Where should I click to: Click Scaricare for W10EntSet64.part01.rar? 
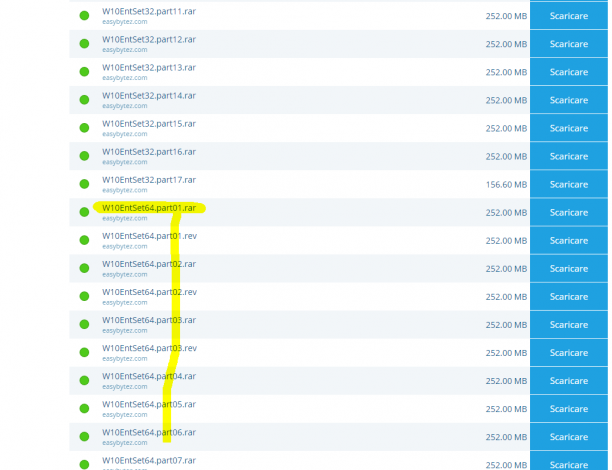click(569, 213)
